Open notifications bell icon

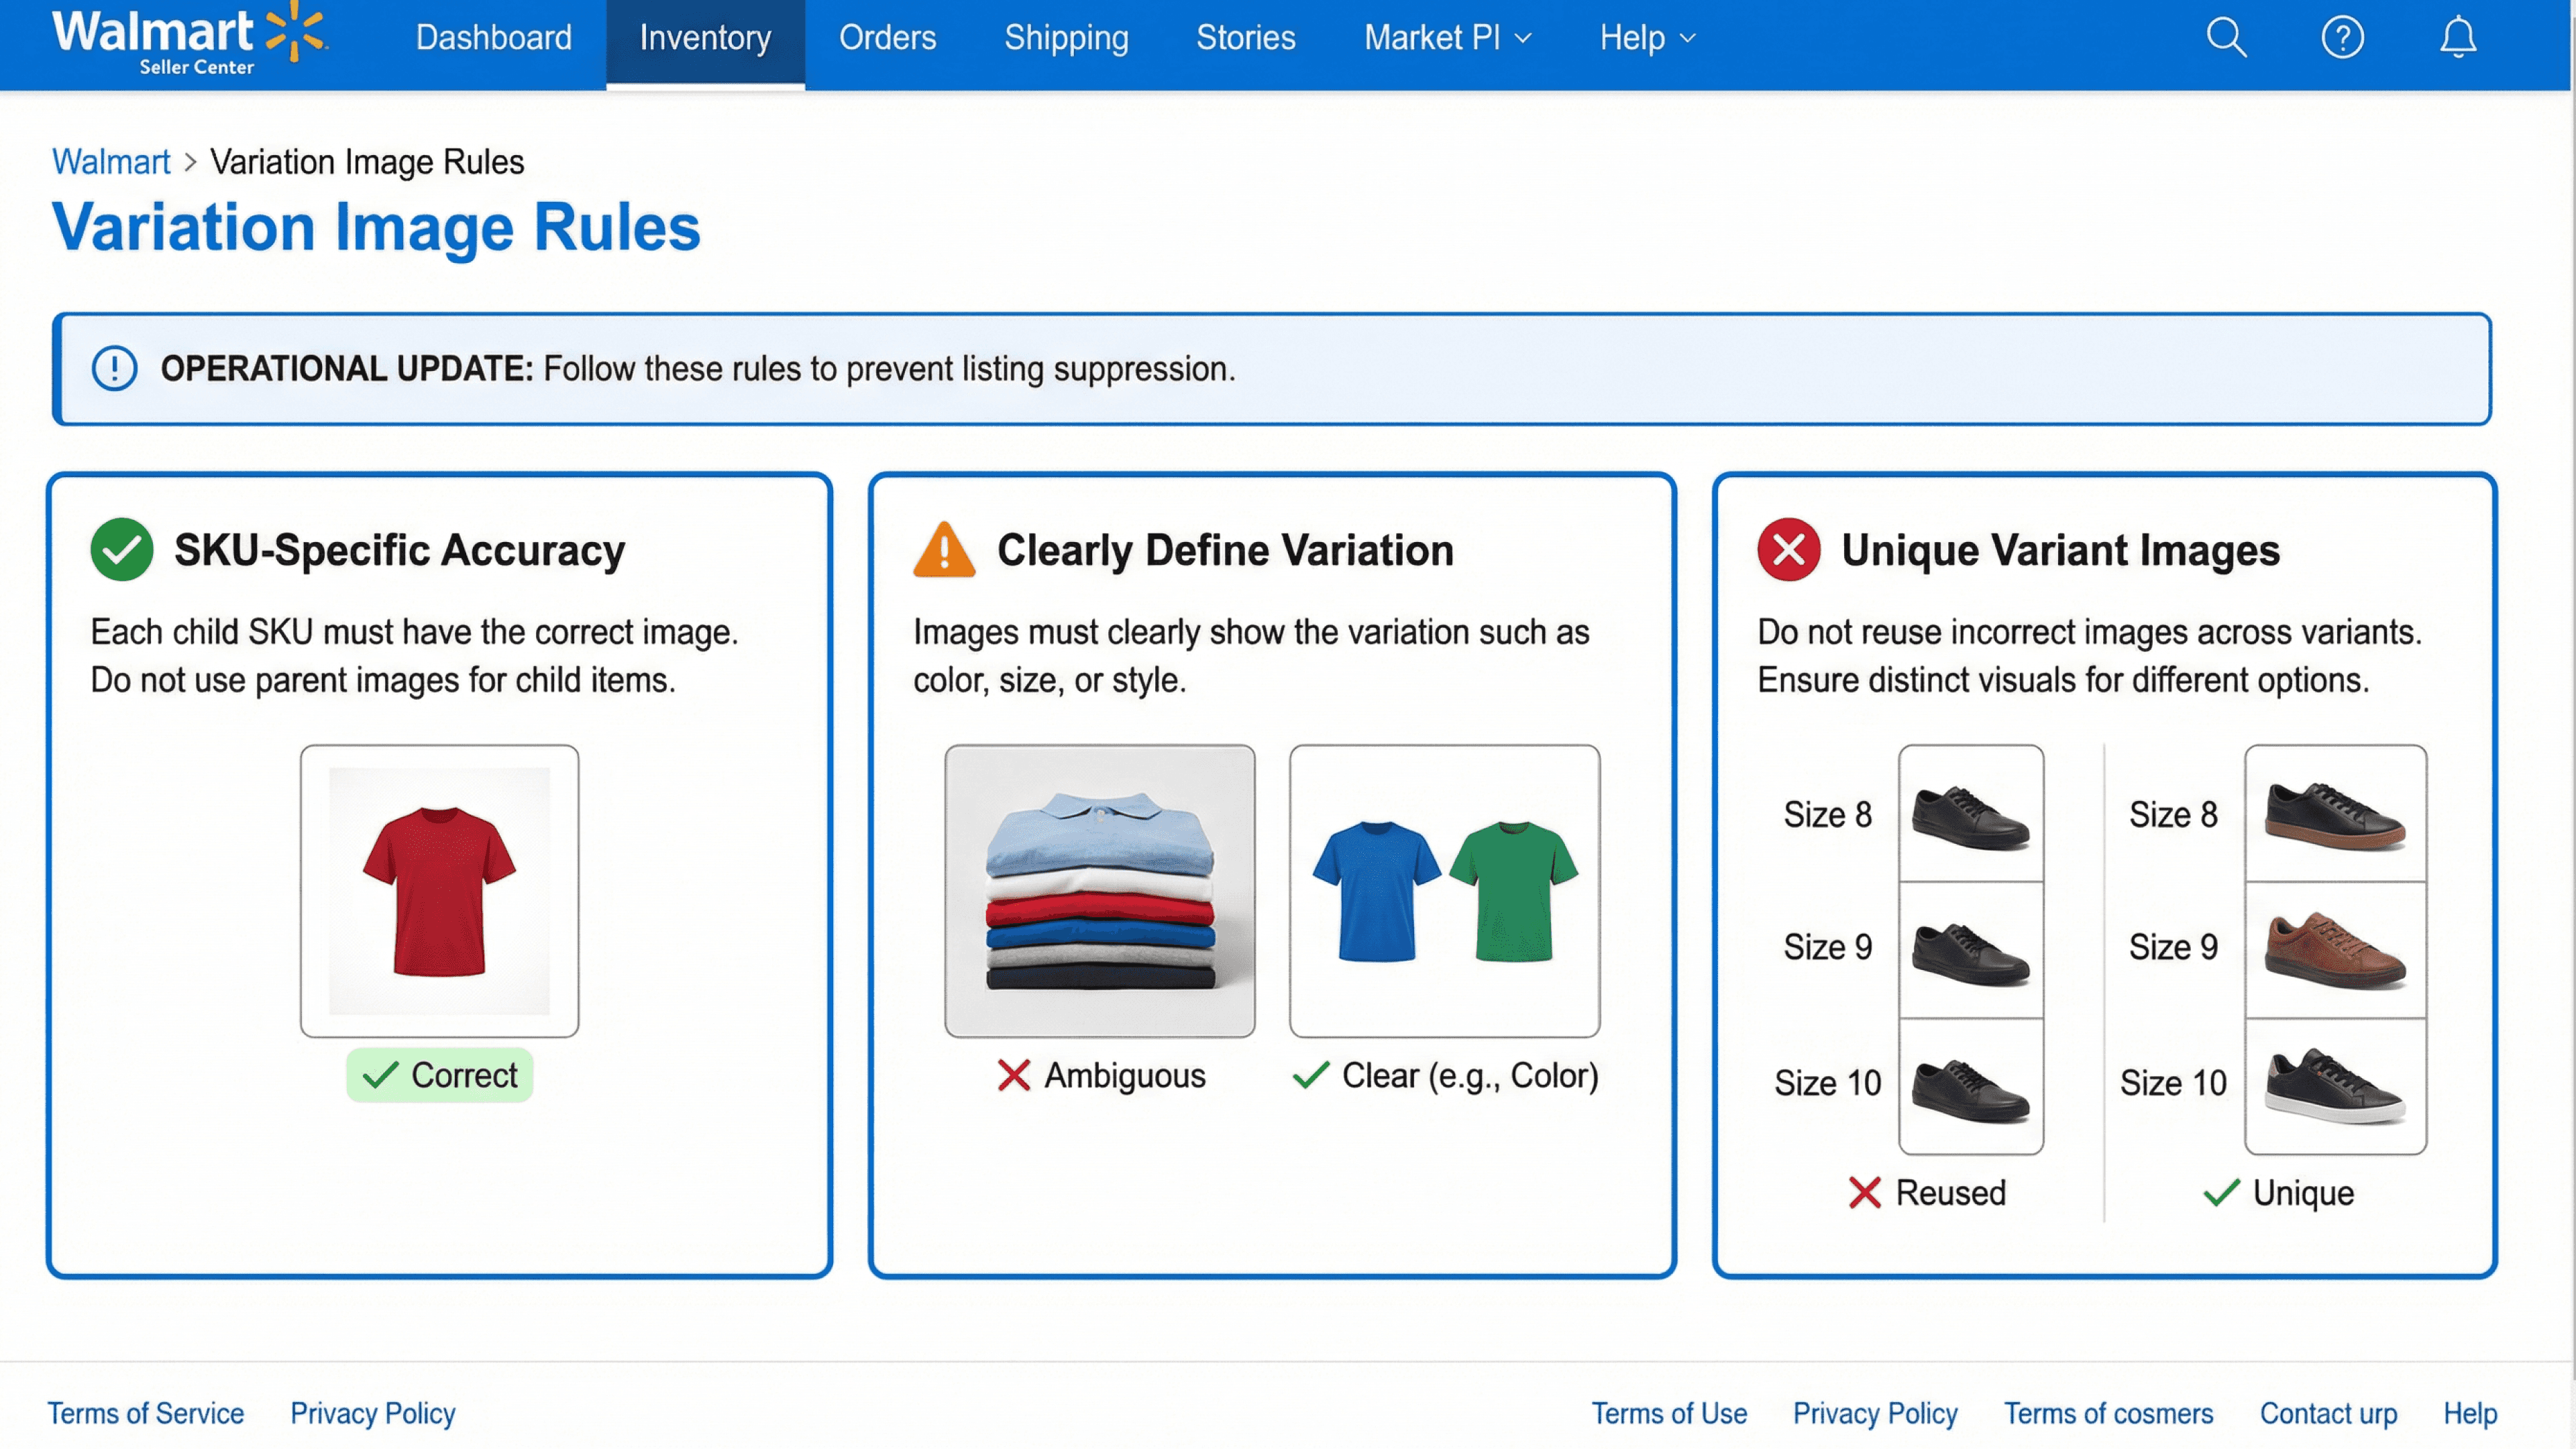[2458, 38]
